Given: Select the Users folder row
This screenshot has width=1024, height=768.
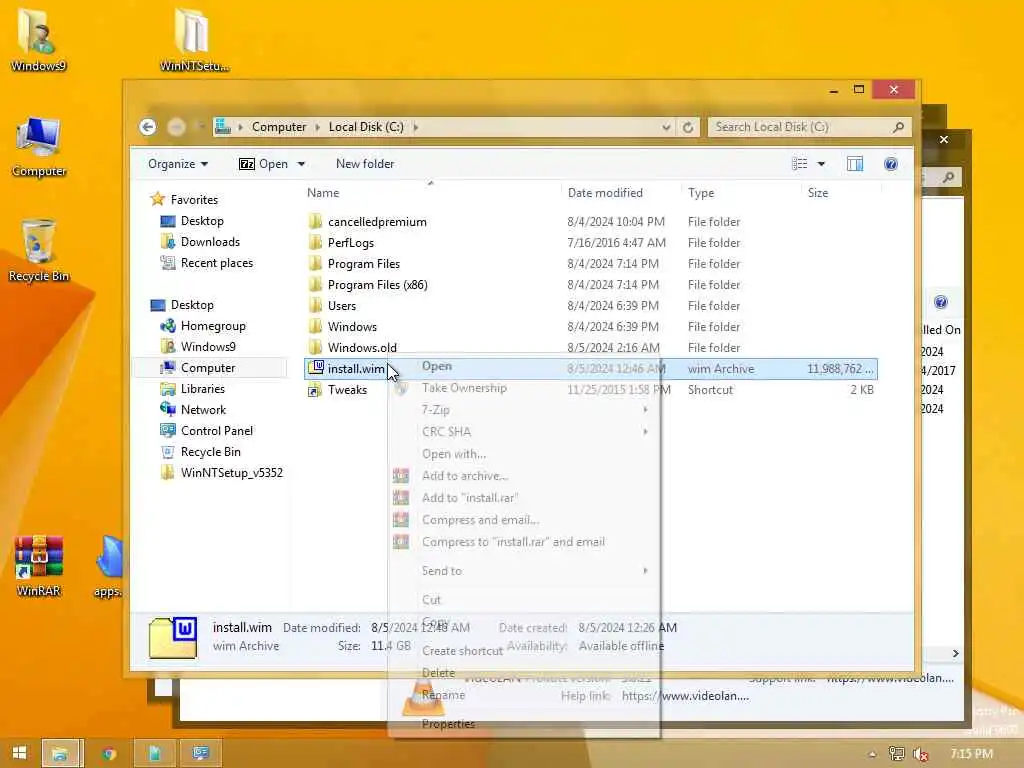Looking at the screenshot, I should [x=591, y=306].
